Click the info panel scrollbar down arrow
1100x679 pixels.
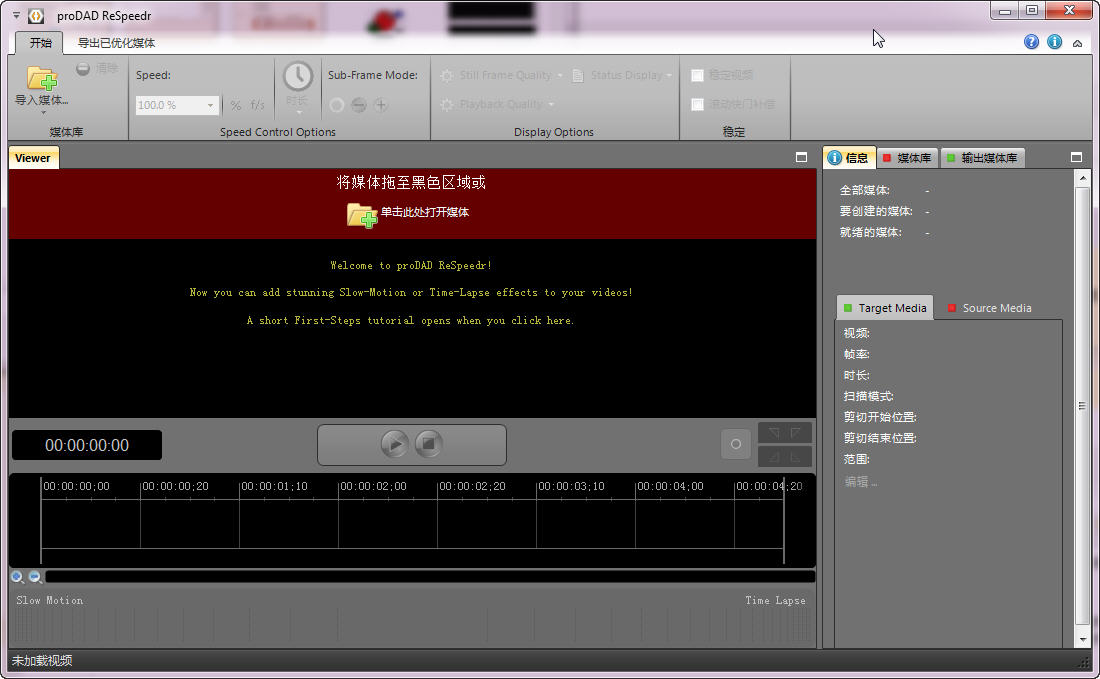pos(1082,640)
